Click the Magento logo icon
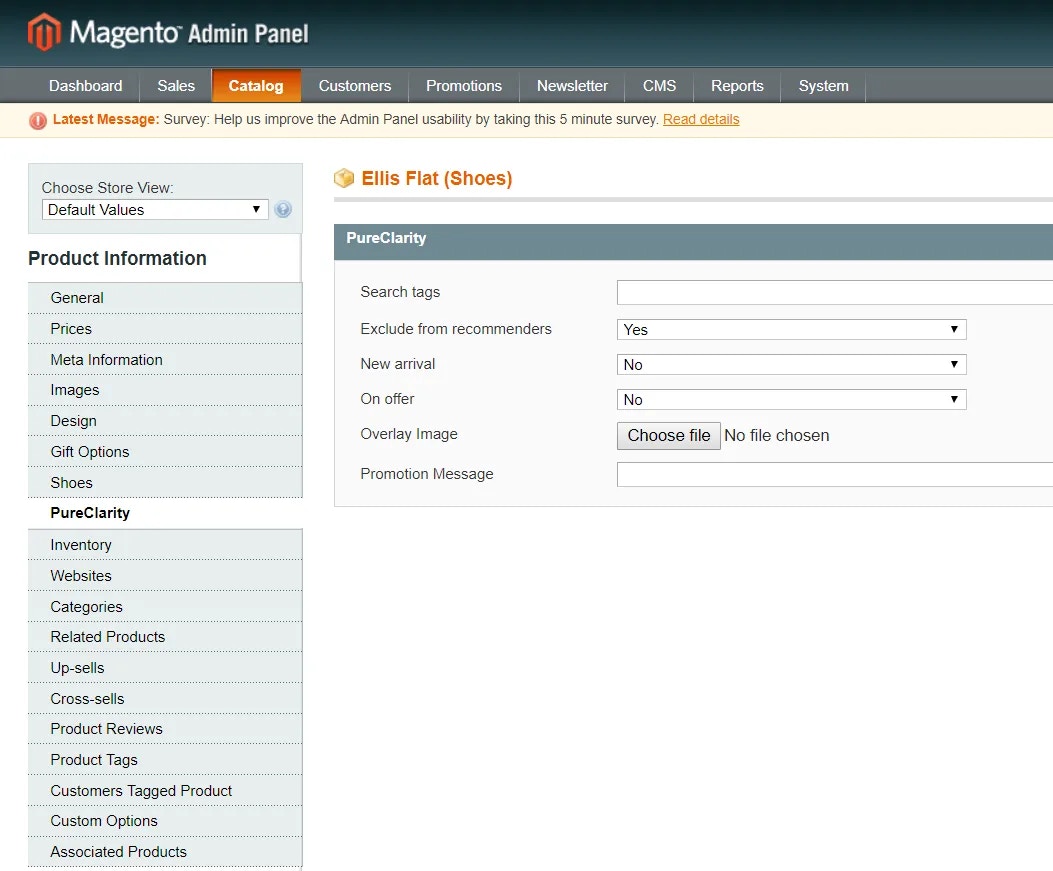 coord(44,32)
